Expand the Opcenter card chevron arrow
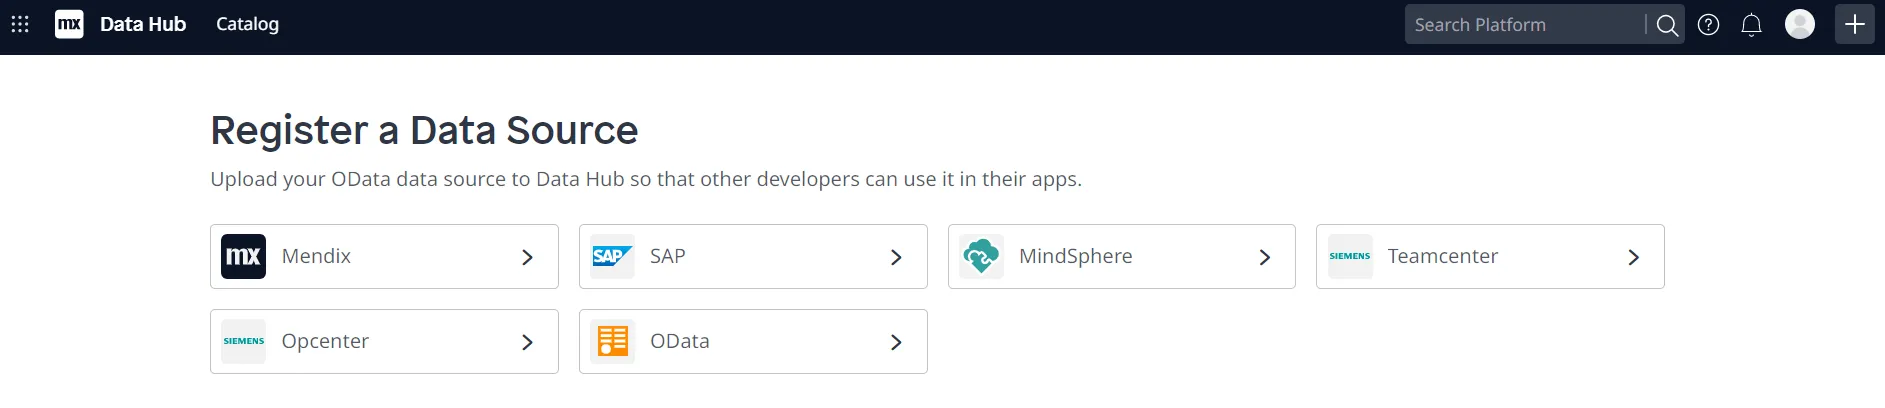Viewport: 1885px width, 408px height. [x=527, y=342]
